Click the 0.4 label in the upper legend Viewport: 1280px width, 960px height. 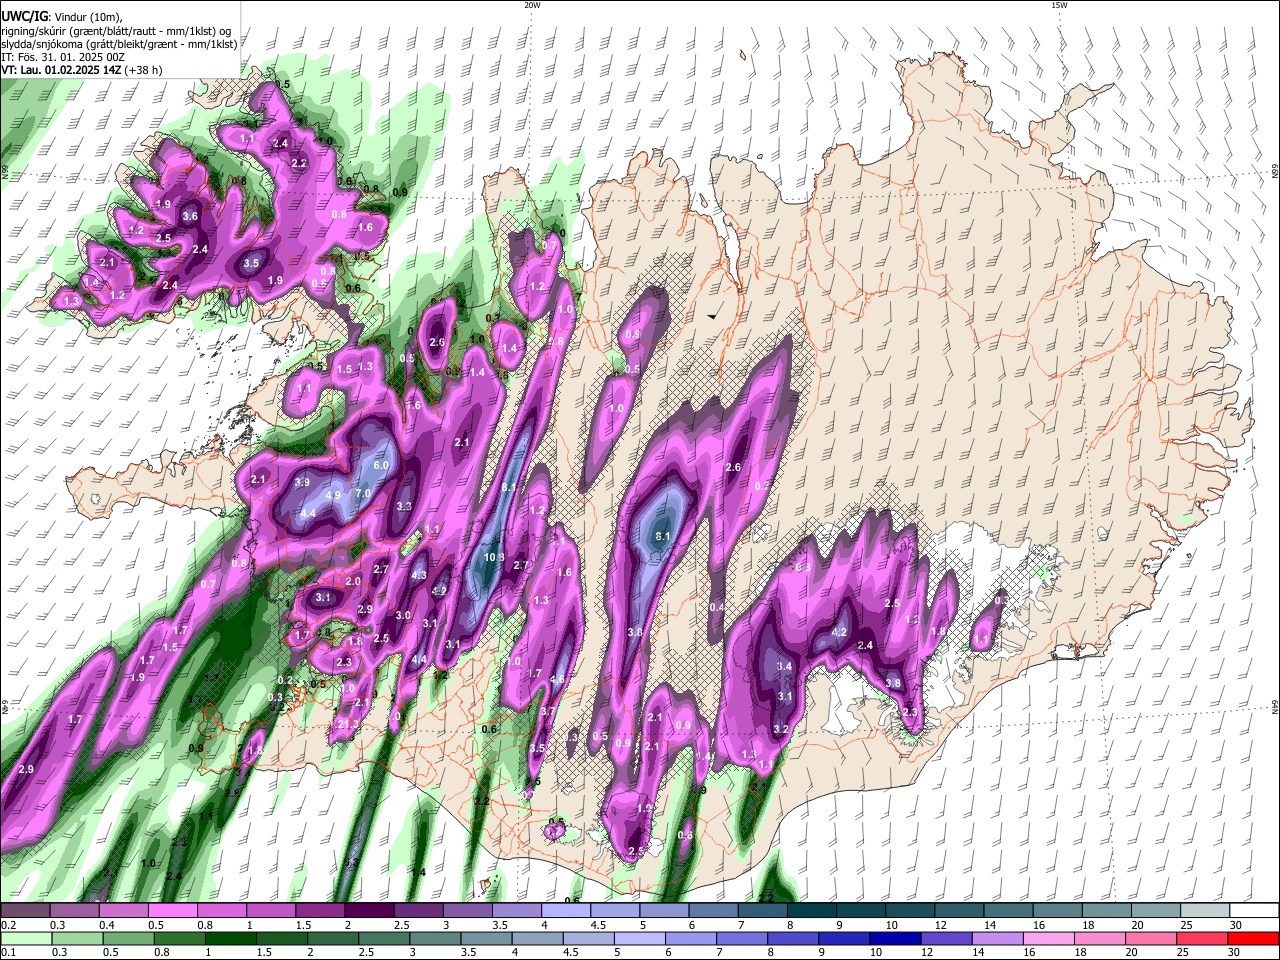tap(106, 925)
